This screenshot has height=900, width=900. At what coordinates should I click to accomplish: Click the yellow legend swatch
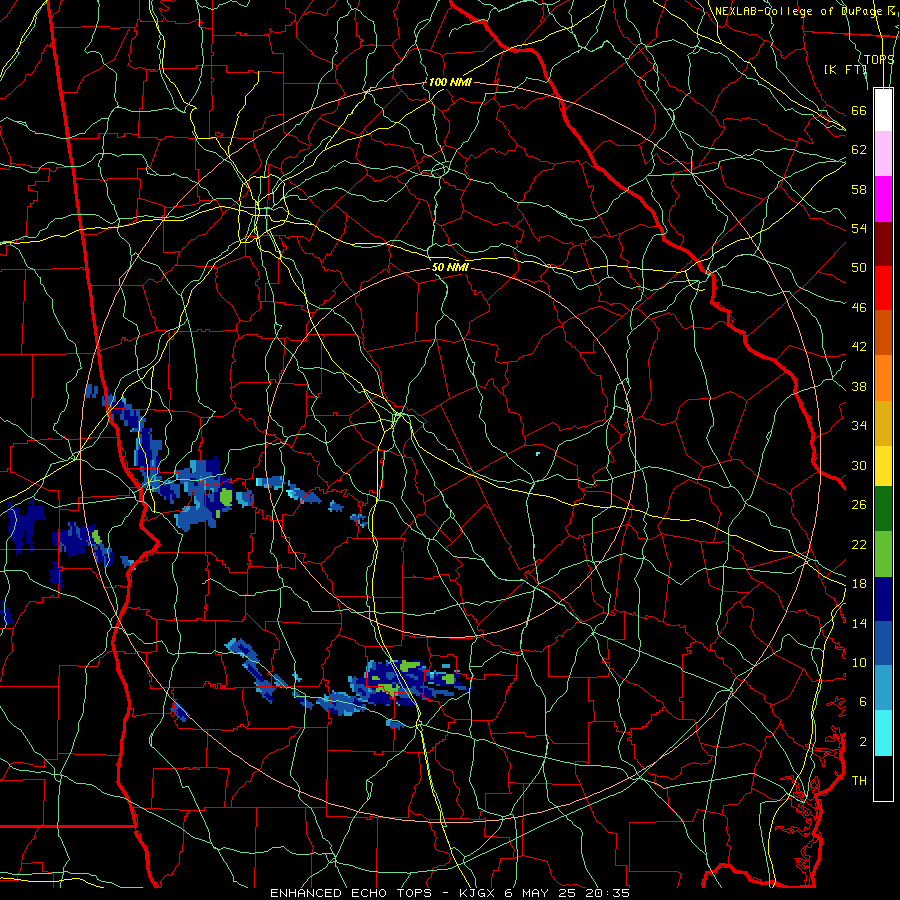[x=883, y=466]
